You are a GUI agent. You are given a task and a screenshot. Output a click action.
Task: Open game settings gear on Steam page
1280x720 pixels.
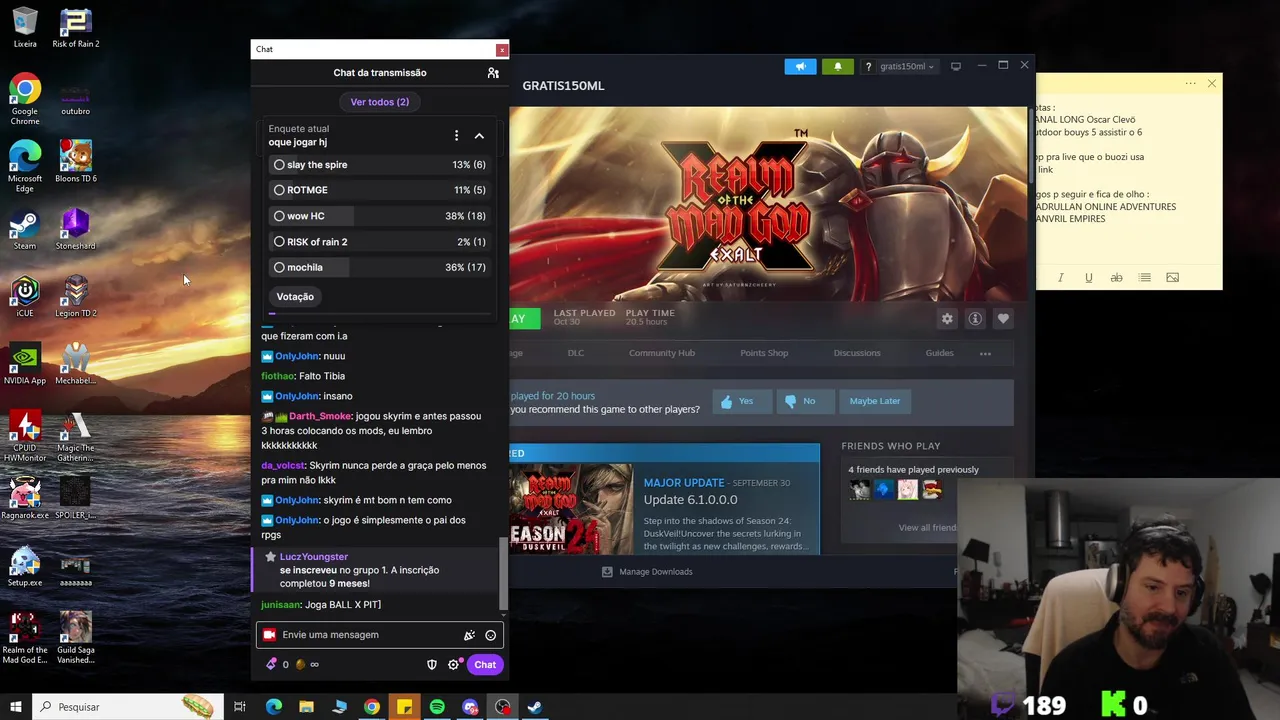[x=947, y=319]
